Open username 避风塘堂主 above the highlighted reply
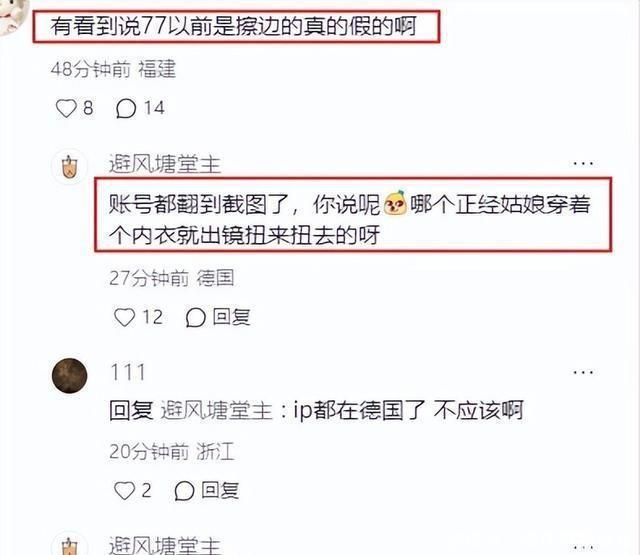This screenshot has width=640, height=555. point(165,164)
